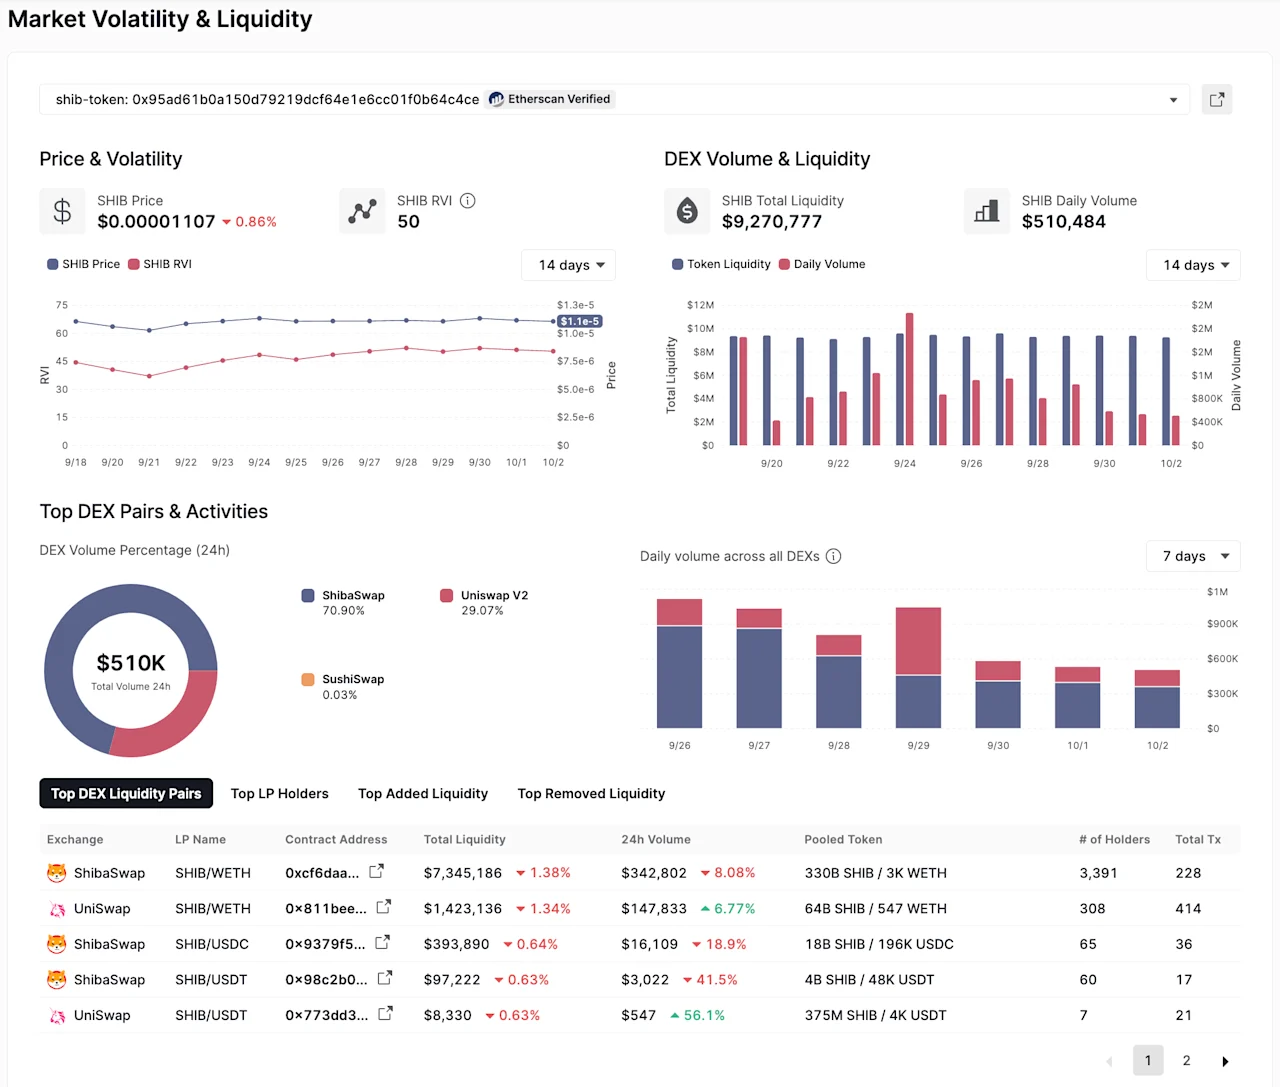Screen dimensions: 1280x1087
Task: Sort by # of Holders column header
Action: 1114,839
